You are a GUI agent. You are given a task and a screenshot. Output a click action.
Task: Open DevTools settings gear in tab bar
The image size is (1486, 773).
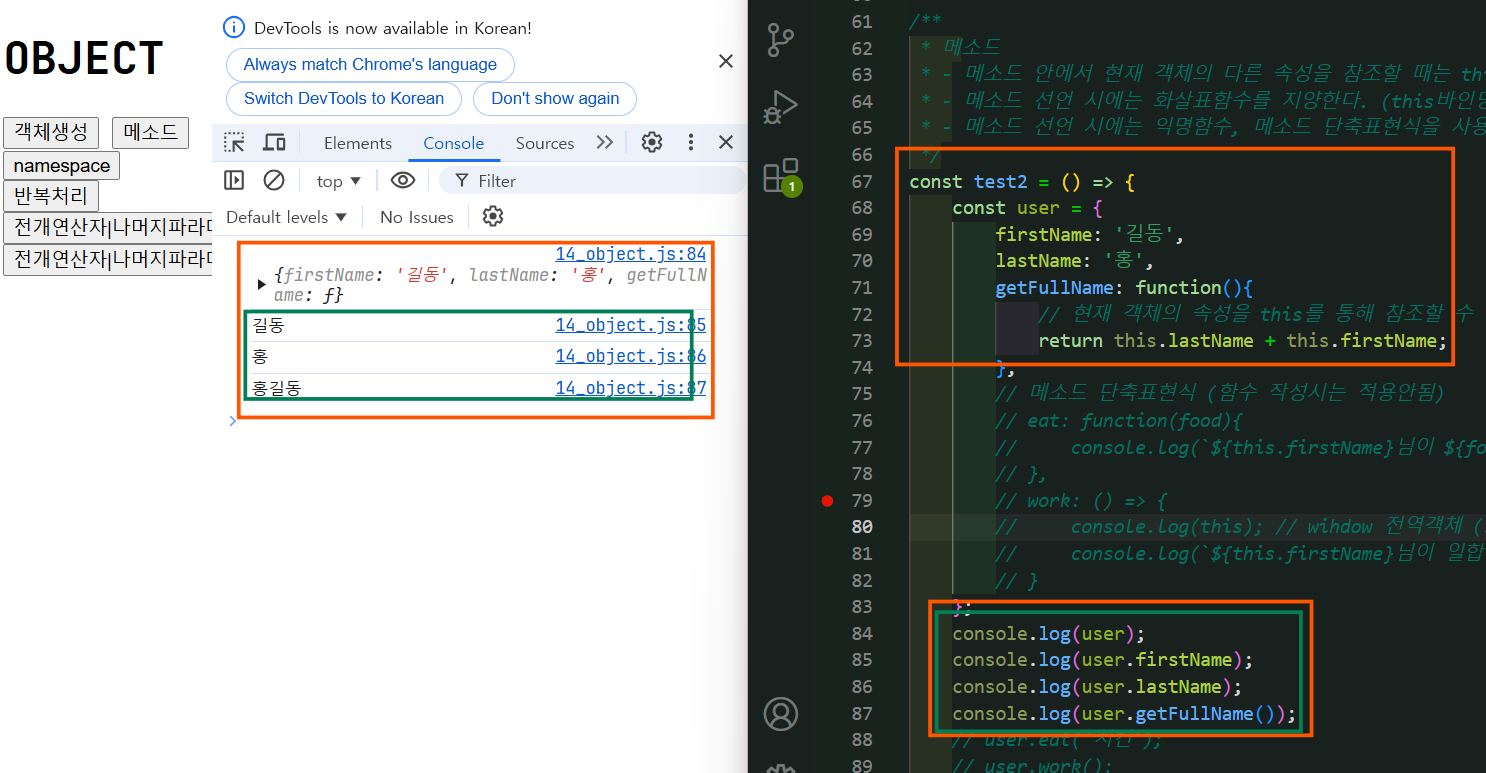point(652,143)
